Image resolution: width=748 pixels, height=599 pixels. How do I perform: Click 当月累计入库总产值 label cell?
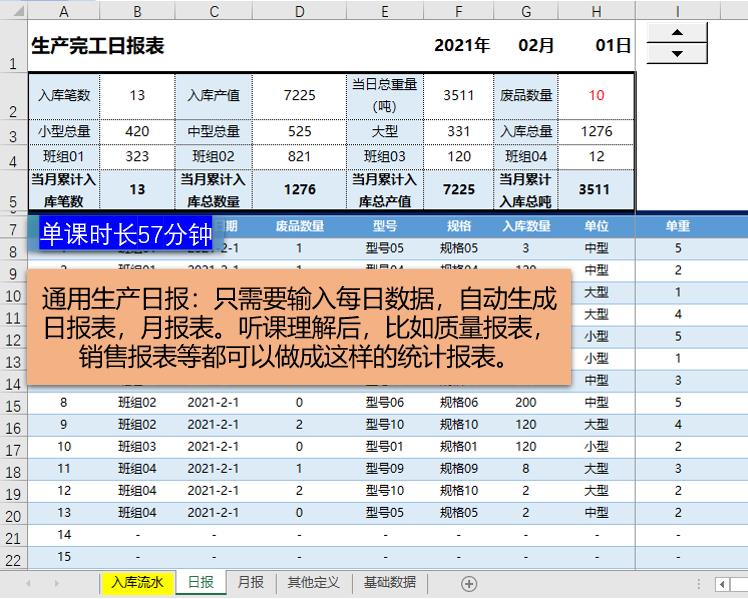(x=384, y=190)
